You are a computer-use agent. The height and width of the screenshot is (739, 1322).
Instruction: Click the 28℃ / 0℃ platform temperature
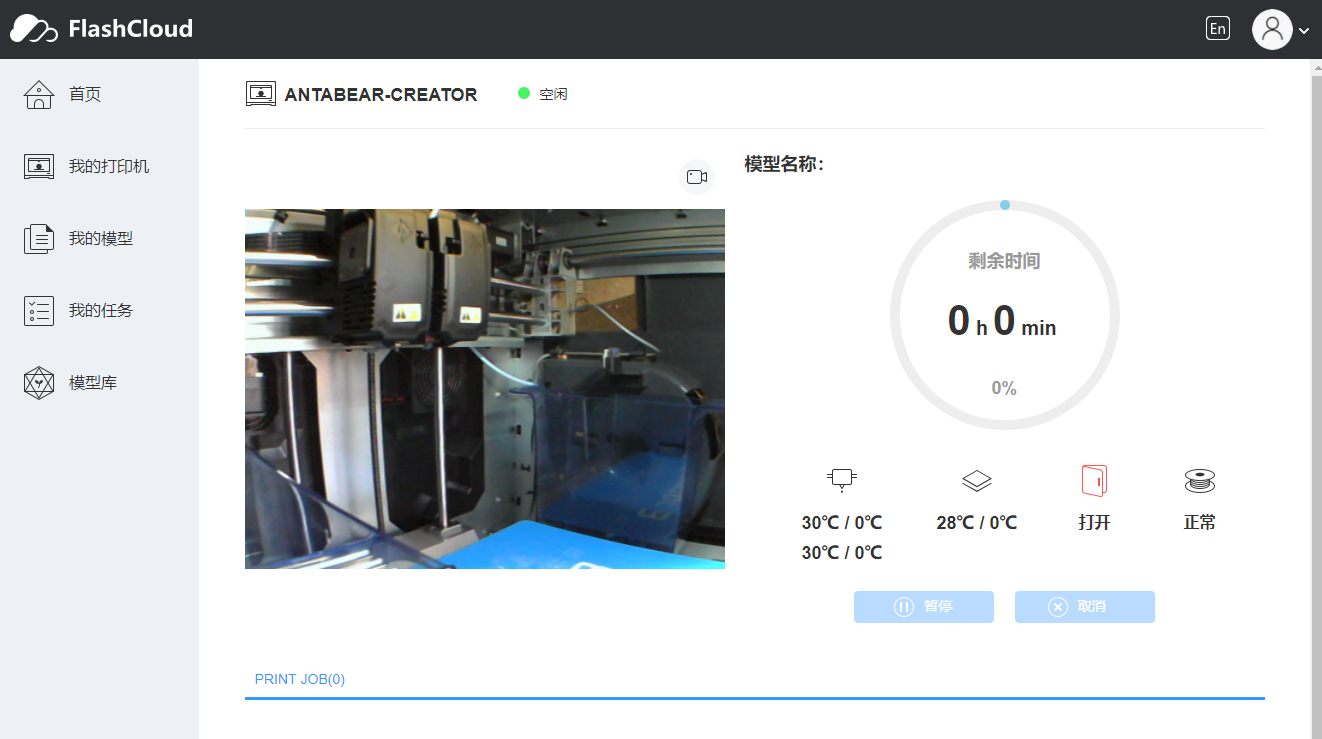977,523
